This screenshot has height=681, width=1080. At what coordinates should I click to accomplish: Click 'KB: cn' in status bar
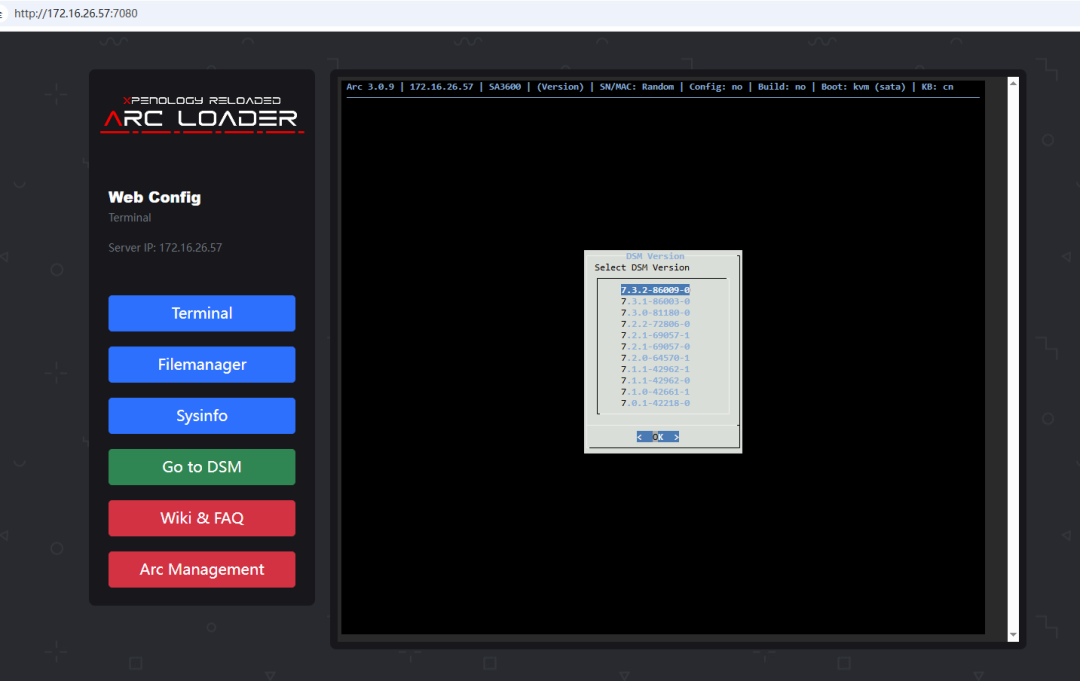coord(937,87)
